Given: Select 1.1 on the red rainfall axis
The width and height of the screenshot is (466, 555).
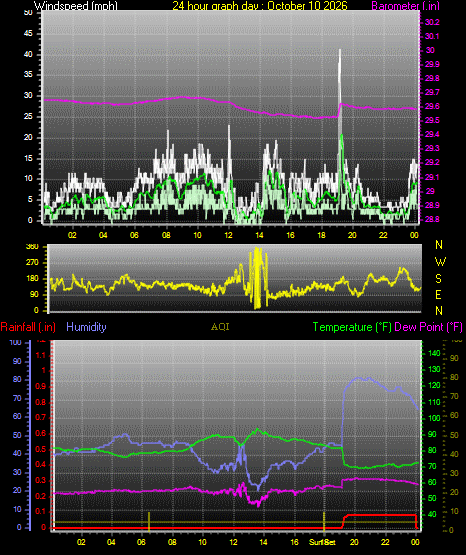Looking at the screenshot, I should [41, 355].
